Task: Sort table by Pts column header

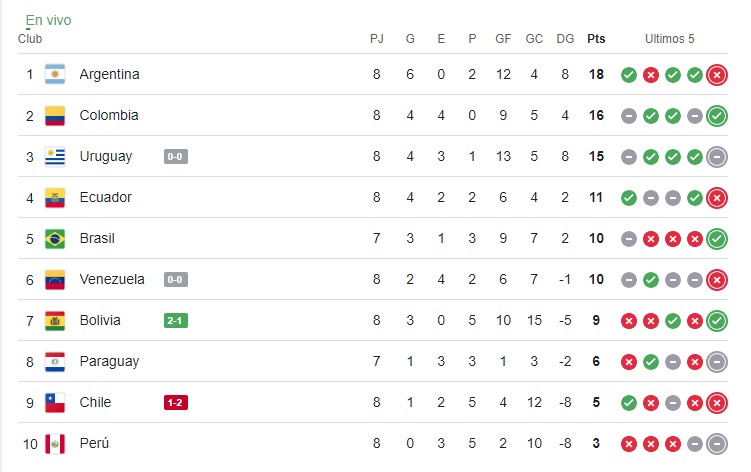Action: coord(596,39)
